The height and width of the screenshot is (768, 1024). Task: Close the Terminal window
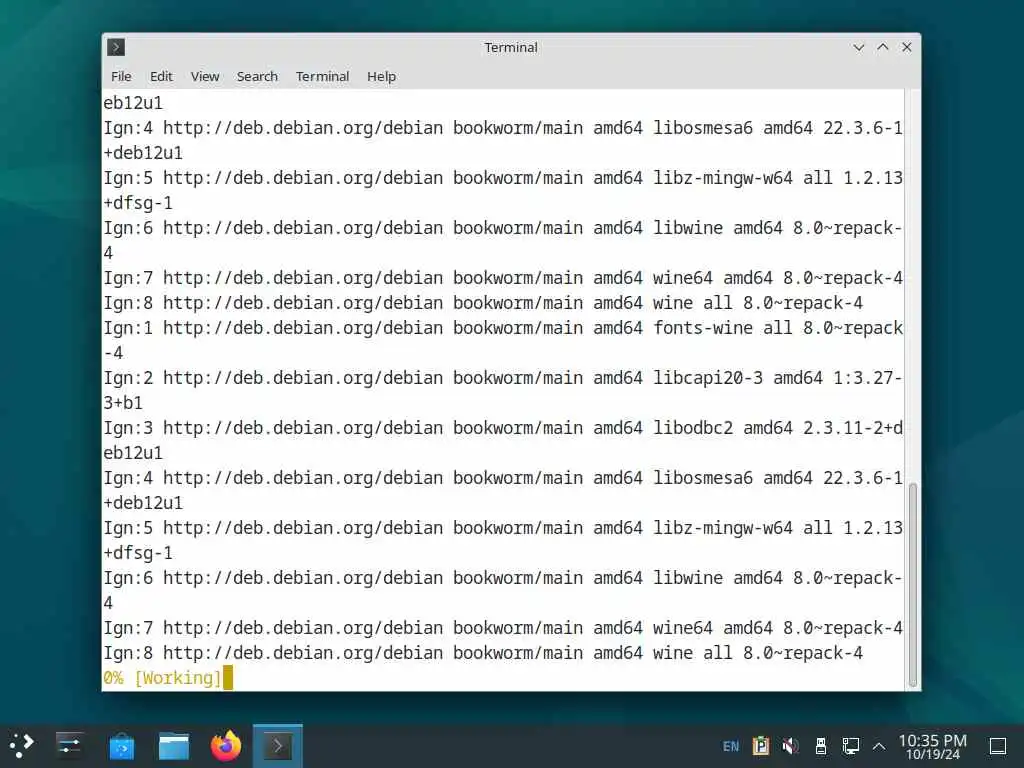pos(906,47)
